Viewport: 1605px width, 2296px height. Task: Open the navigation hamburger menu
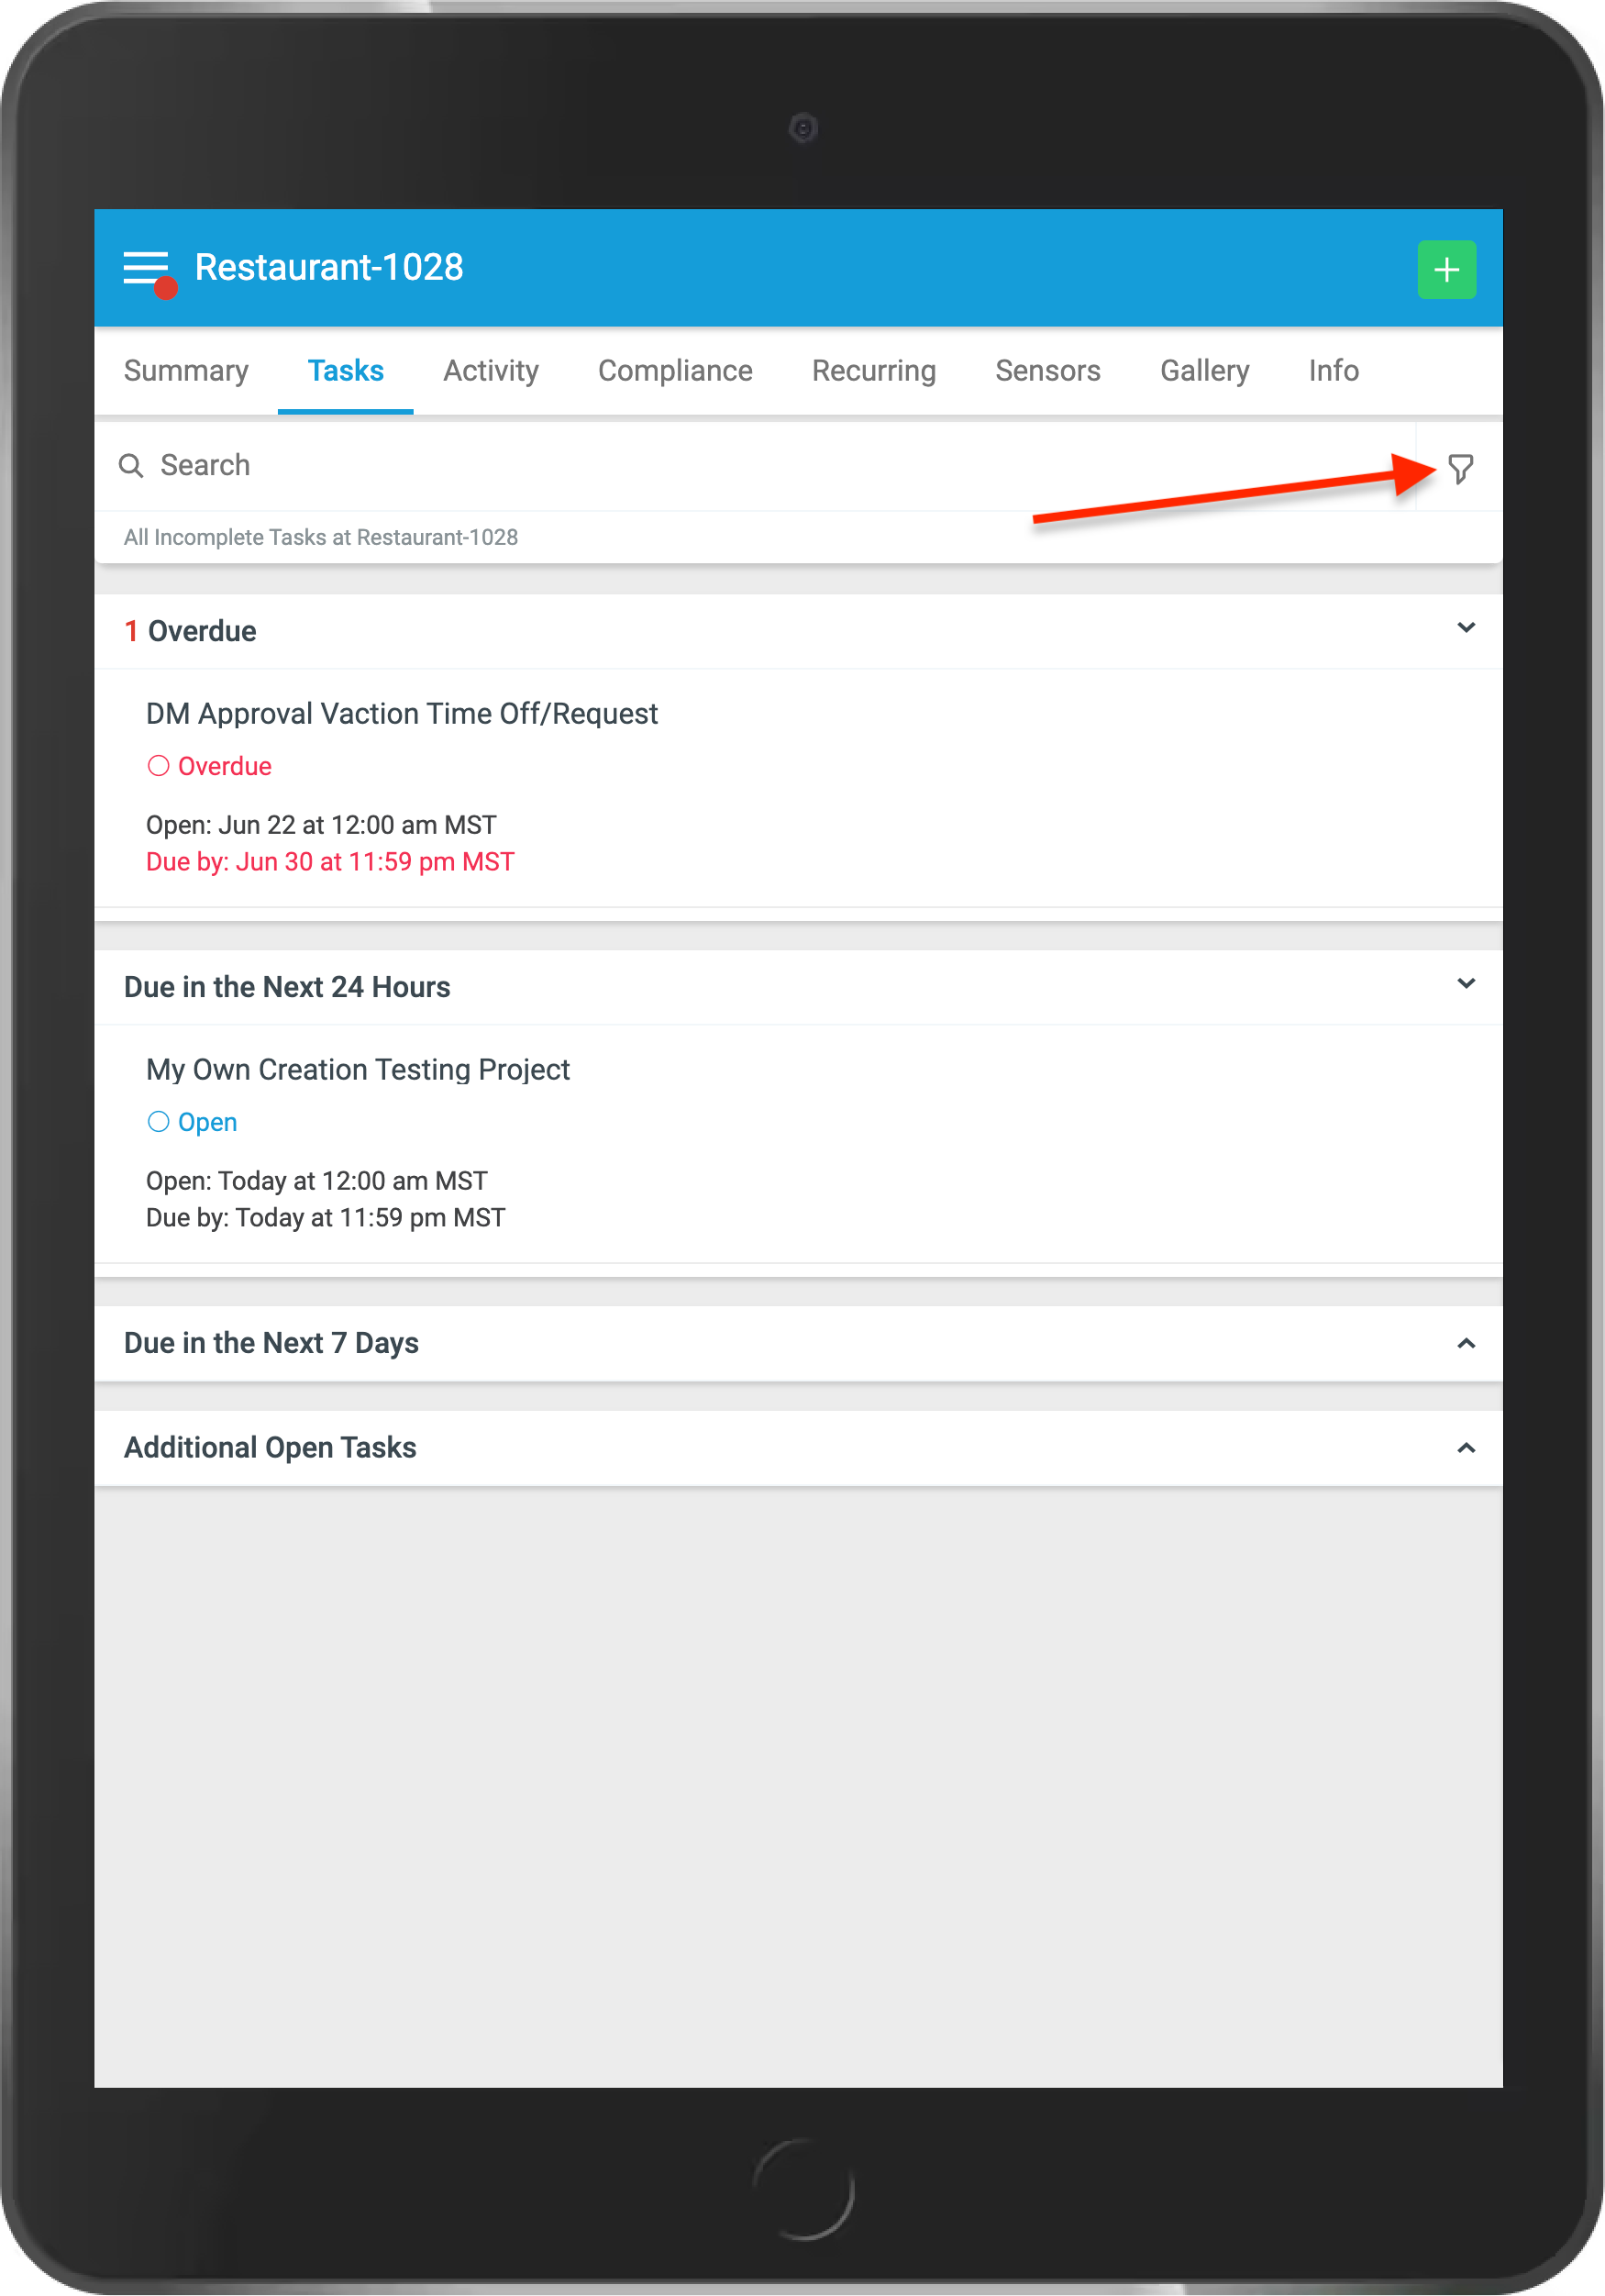point(145,268)
